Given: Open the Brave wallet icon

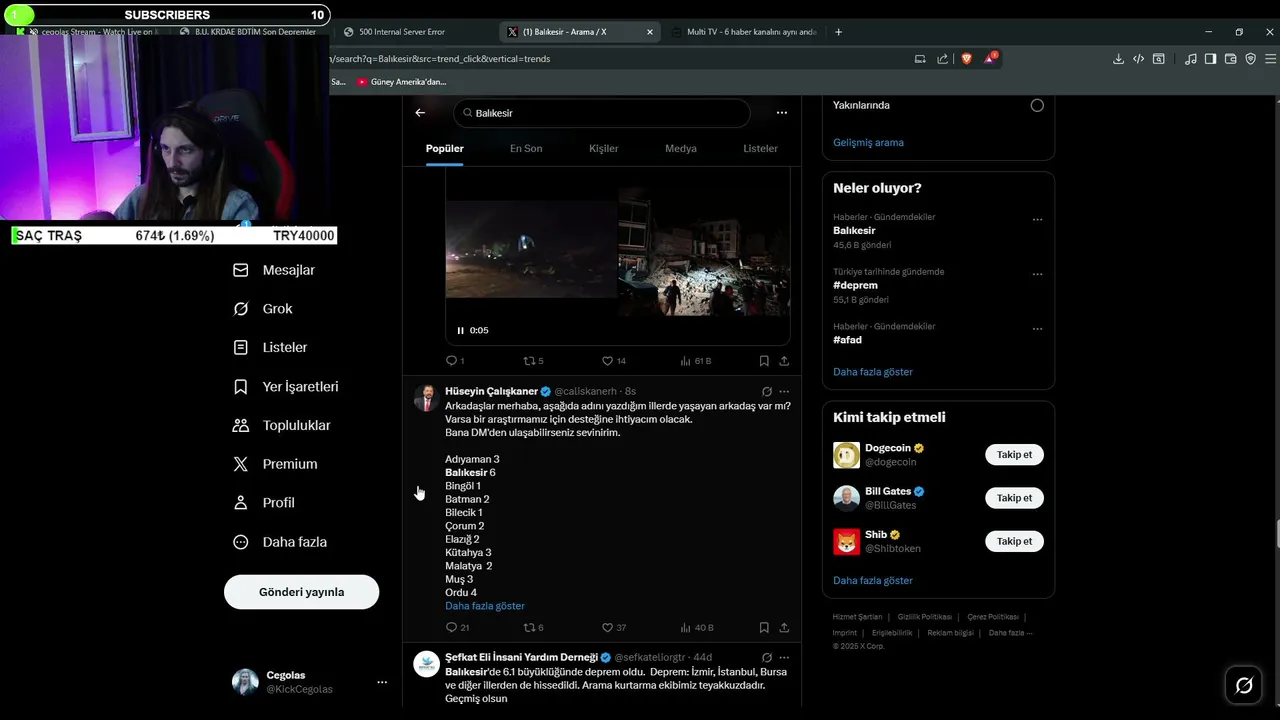Looking at the screenshot, I should tap(1231, 59).
